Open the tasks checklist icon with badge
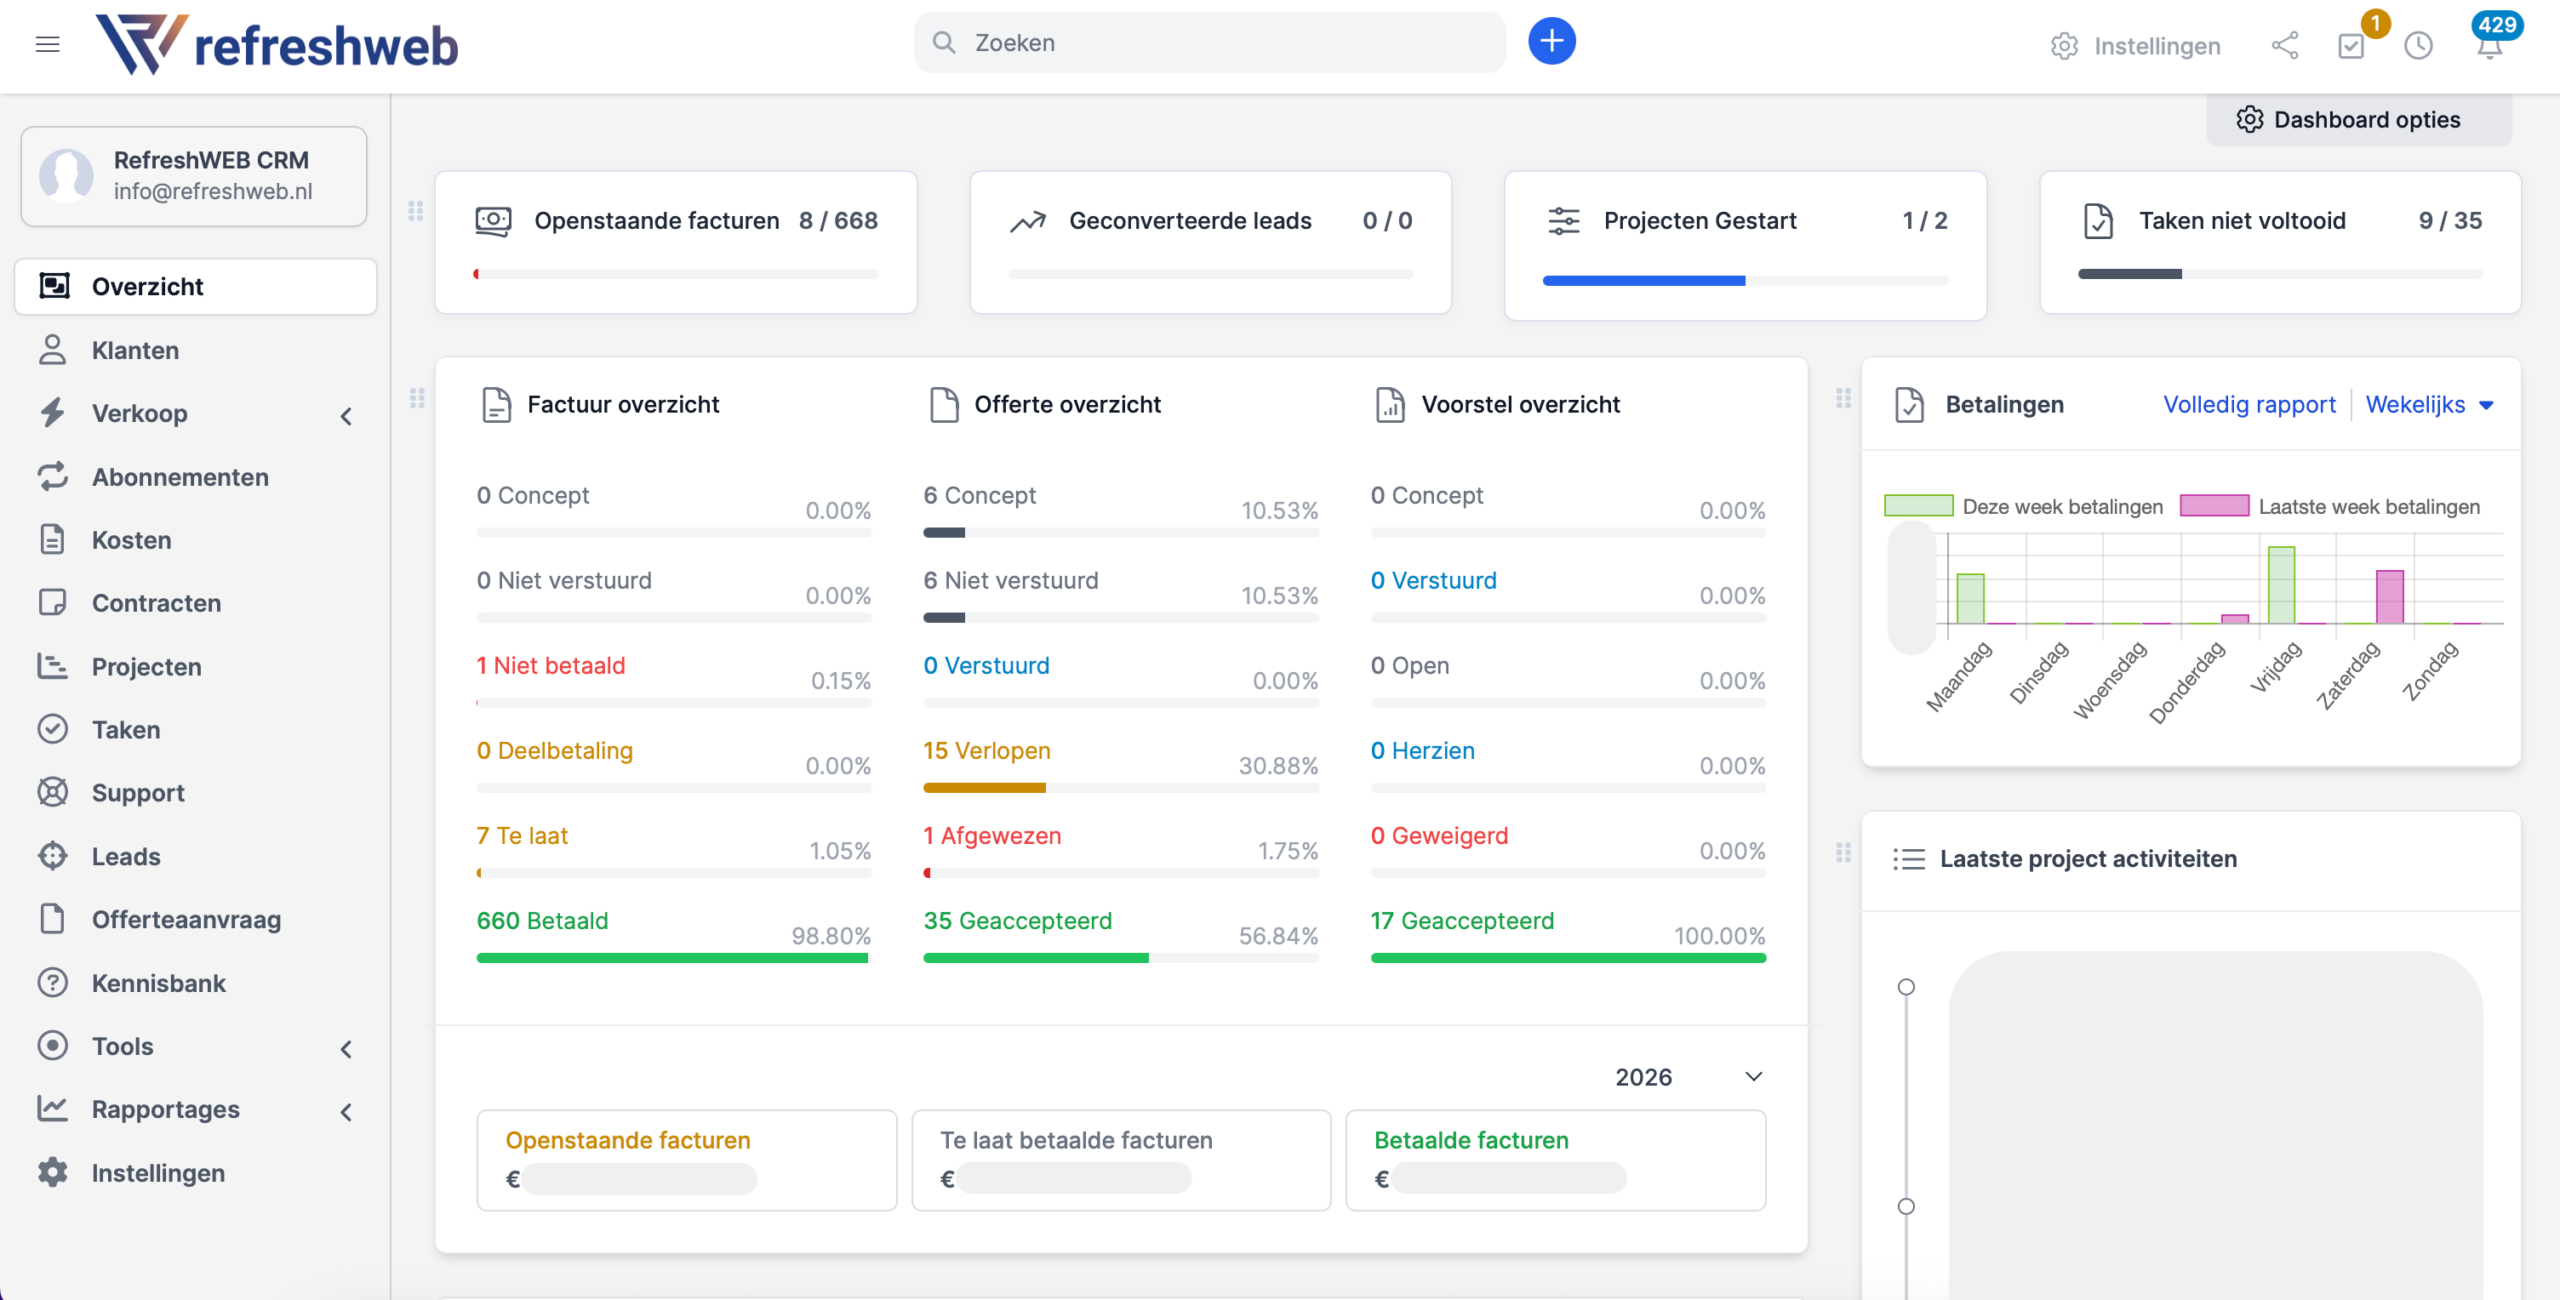 coord(2352,46)
